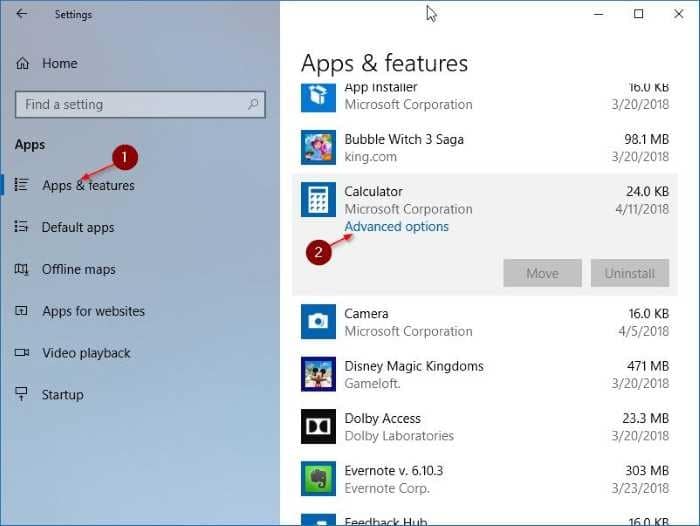The width and height of the screenshot is (700, 526).
Task: Click the 23.3 MB size value
Action: [x=646, y=418]
